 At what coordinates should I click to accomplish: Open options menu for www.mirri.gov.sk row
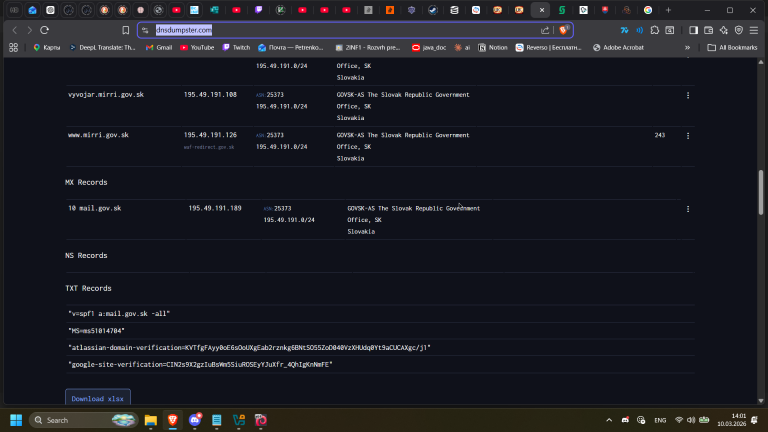pyautogui.click(x=688, y=136)
